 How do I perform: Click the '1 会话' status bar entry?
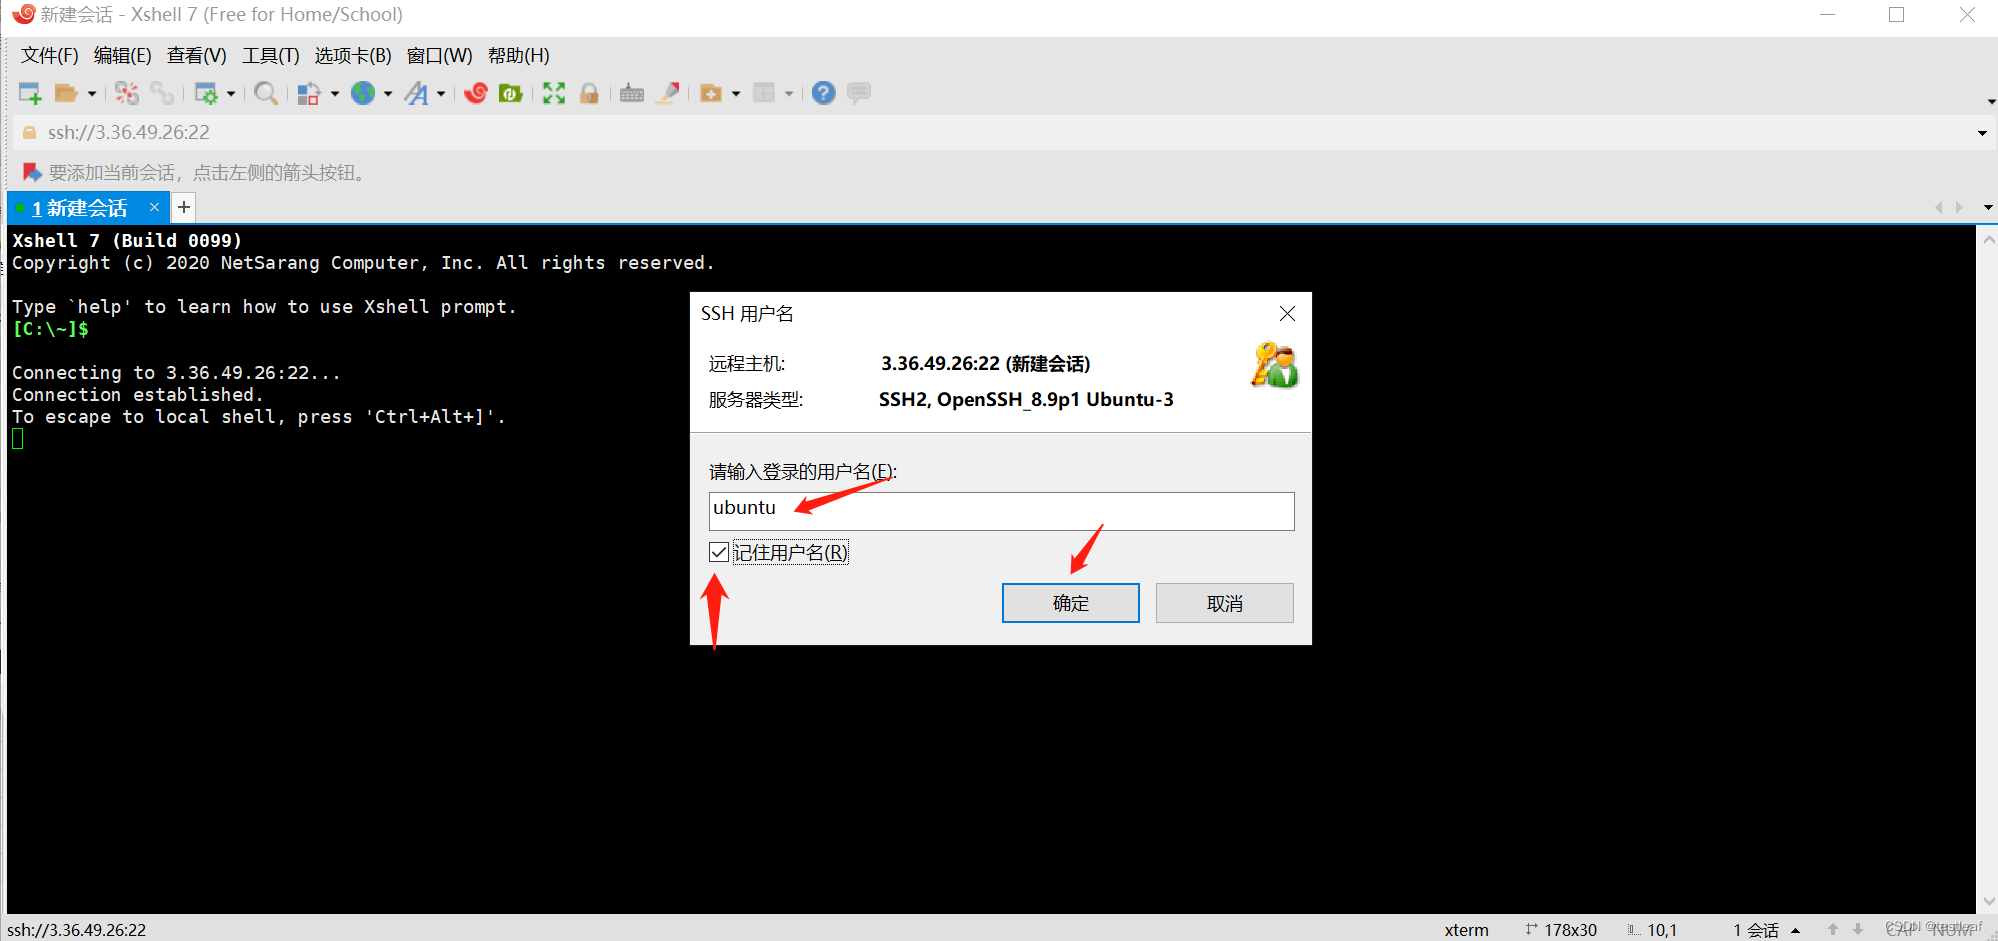(x=1756, y=930)
